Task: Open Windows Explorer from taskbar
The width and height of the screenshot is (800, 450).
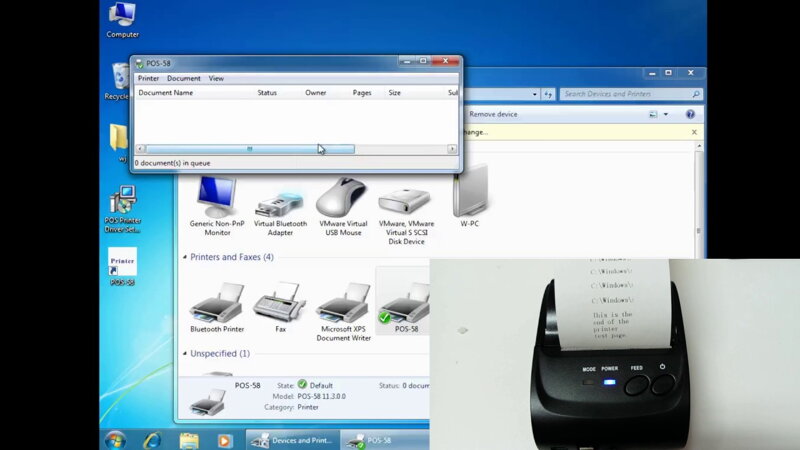Action: (x=189, y=440)
